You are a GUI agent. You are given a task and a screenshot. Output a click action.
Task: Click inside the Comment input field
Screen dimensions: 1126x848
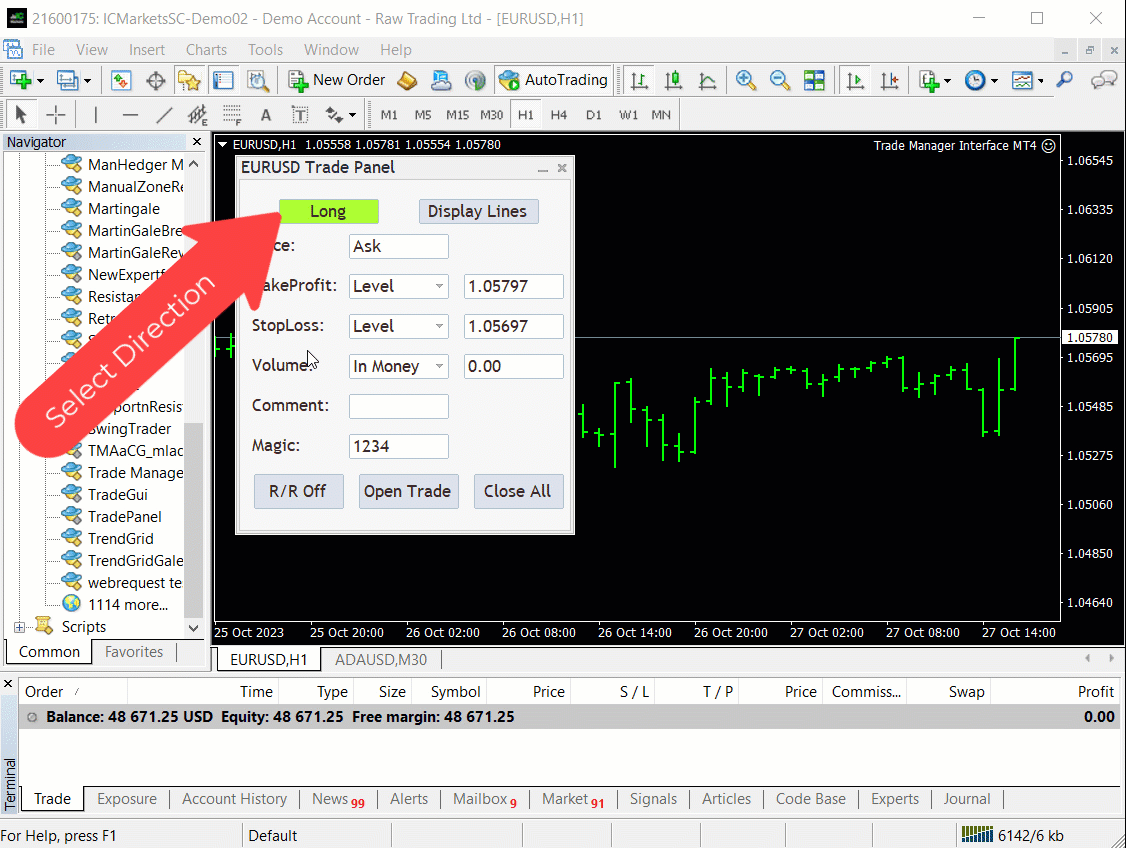coord(398,406)
